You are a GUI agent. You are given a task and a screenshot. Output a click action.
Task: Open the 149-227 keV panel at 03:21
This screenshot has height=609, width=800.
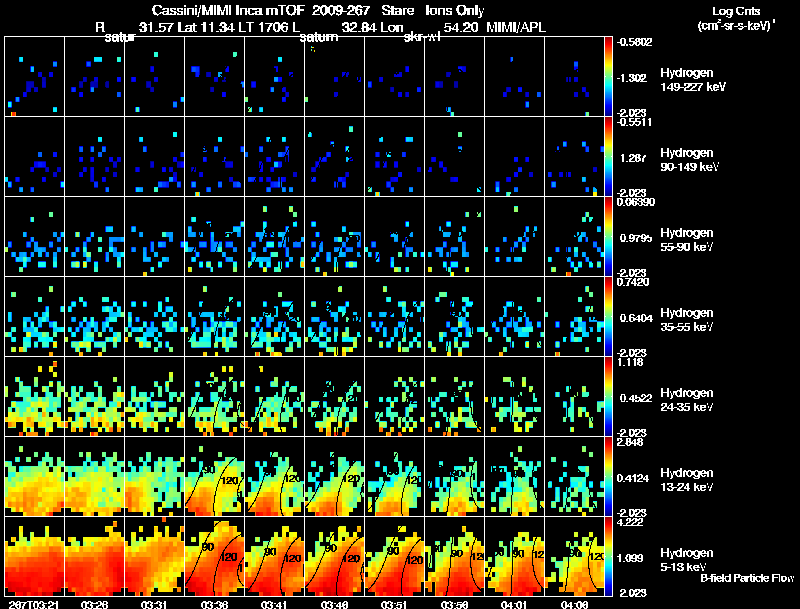tap(35, 77)
